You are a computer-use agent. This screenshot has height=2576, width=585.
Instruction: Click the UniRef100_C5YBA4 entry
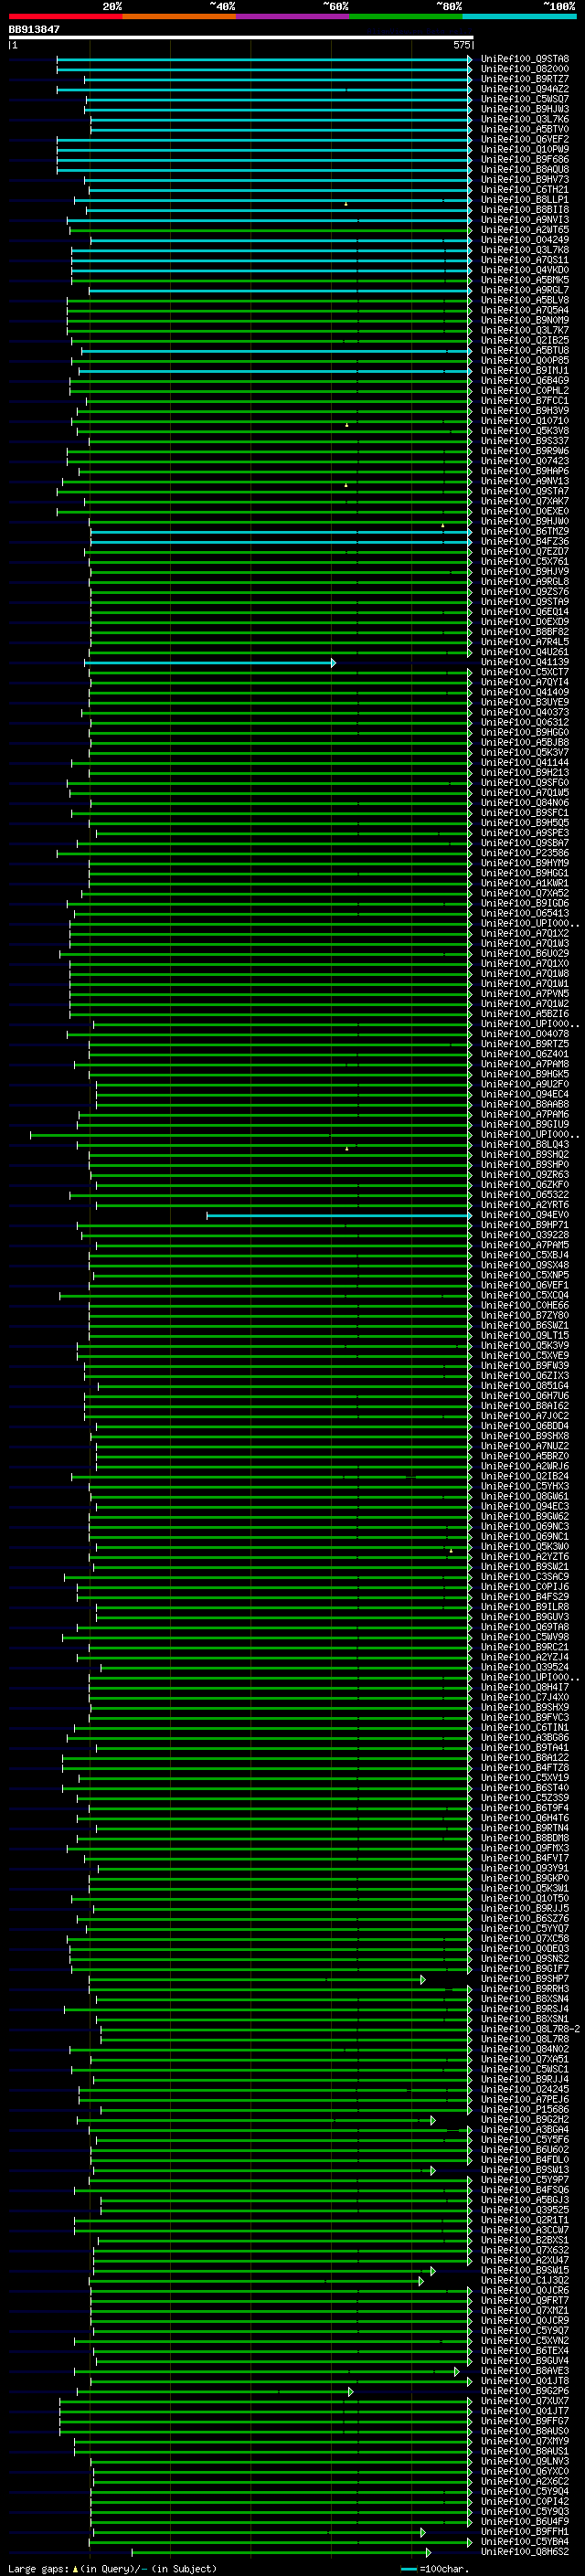[524, 2542]
